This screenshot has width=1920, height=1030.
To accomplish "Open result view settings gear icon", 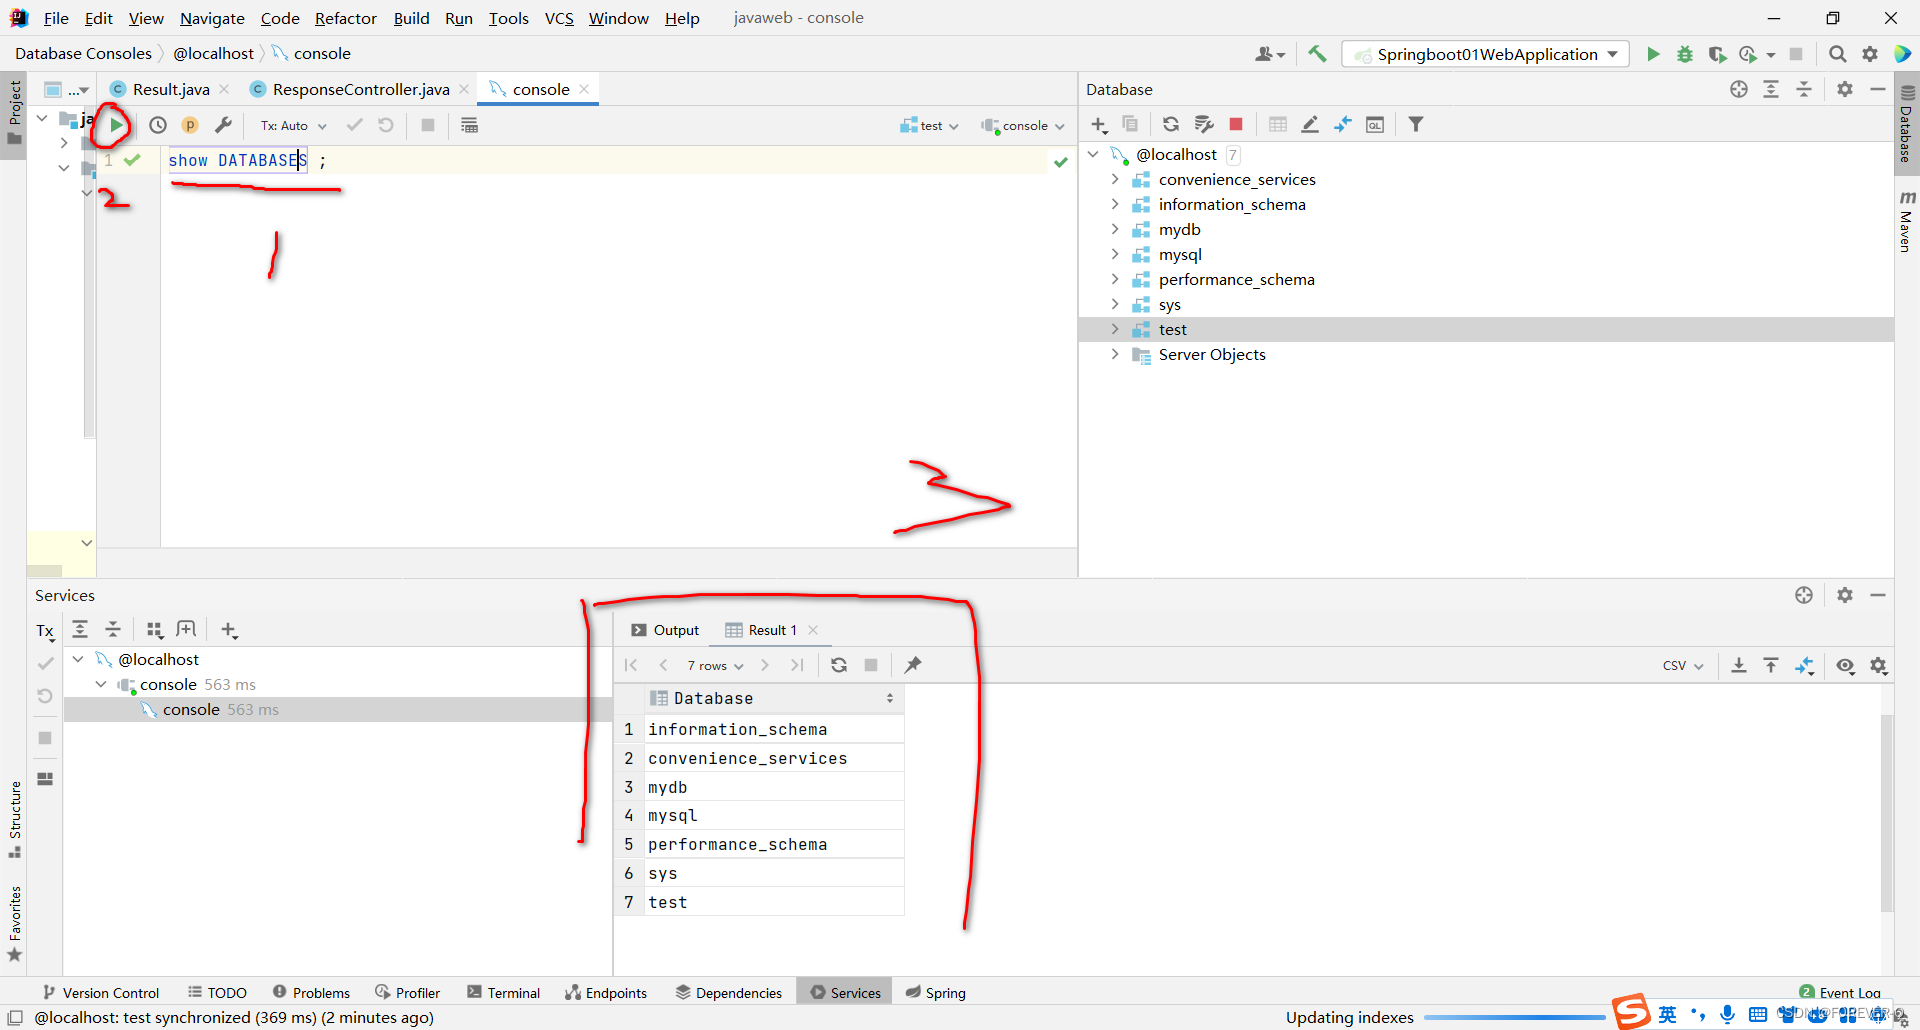I will click(1879, 665).
